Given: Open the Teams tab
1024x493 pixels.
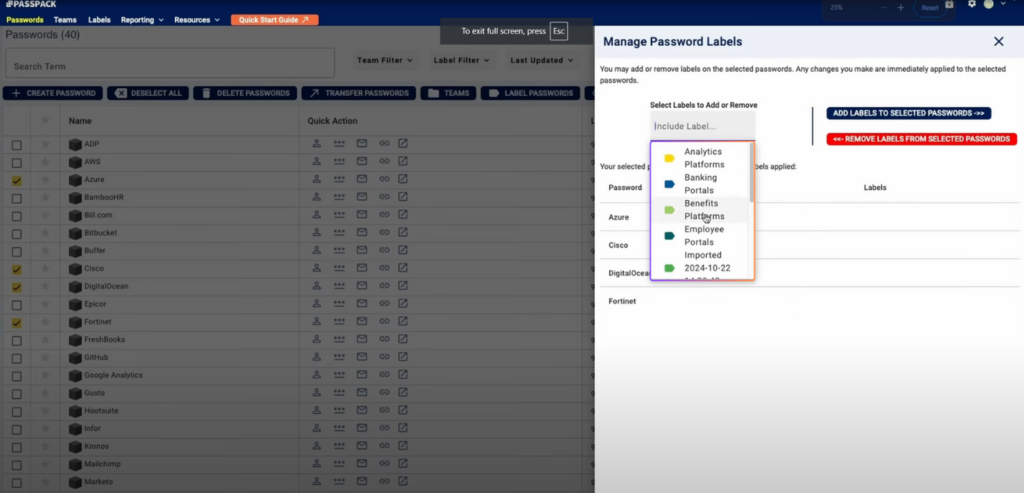Looking at the screenshot, I should point(65,20).
